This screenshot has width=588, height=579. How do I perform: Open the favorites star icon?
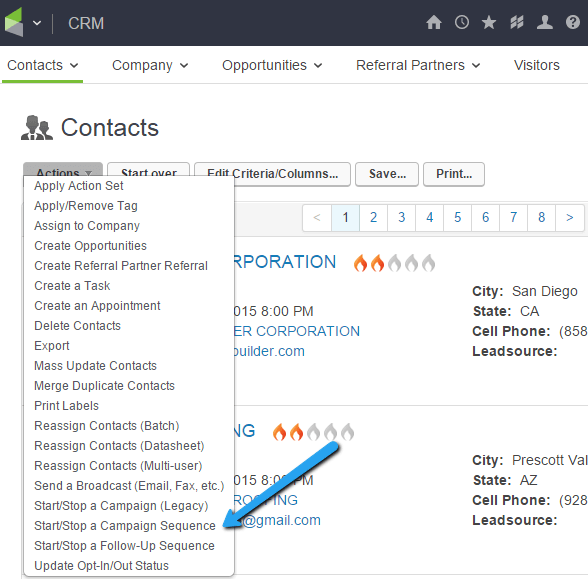(x=489, y=22)
